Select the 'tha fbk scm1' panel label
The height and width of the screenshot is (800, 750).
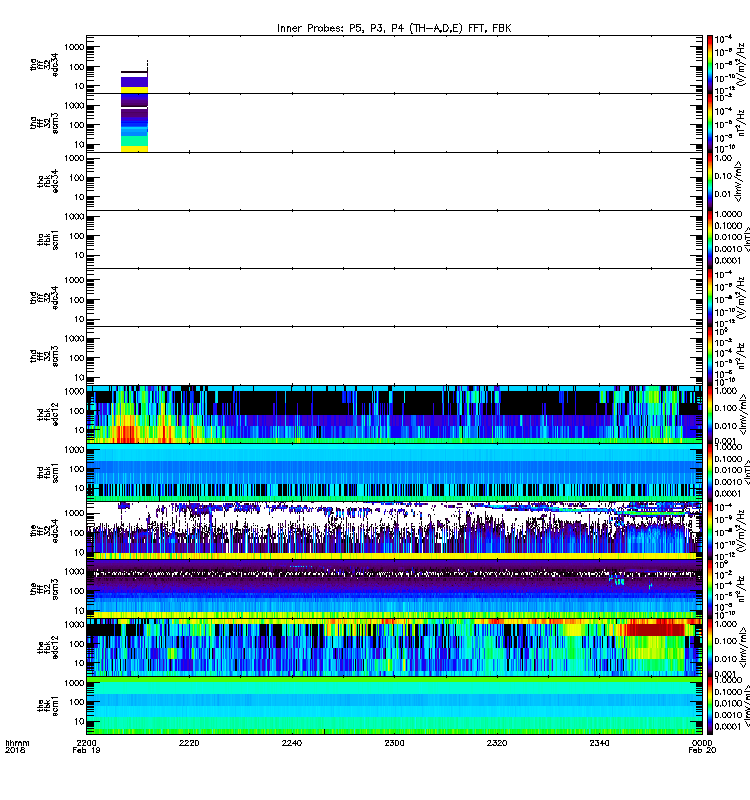48,240
